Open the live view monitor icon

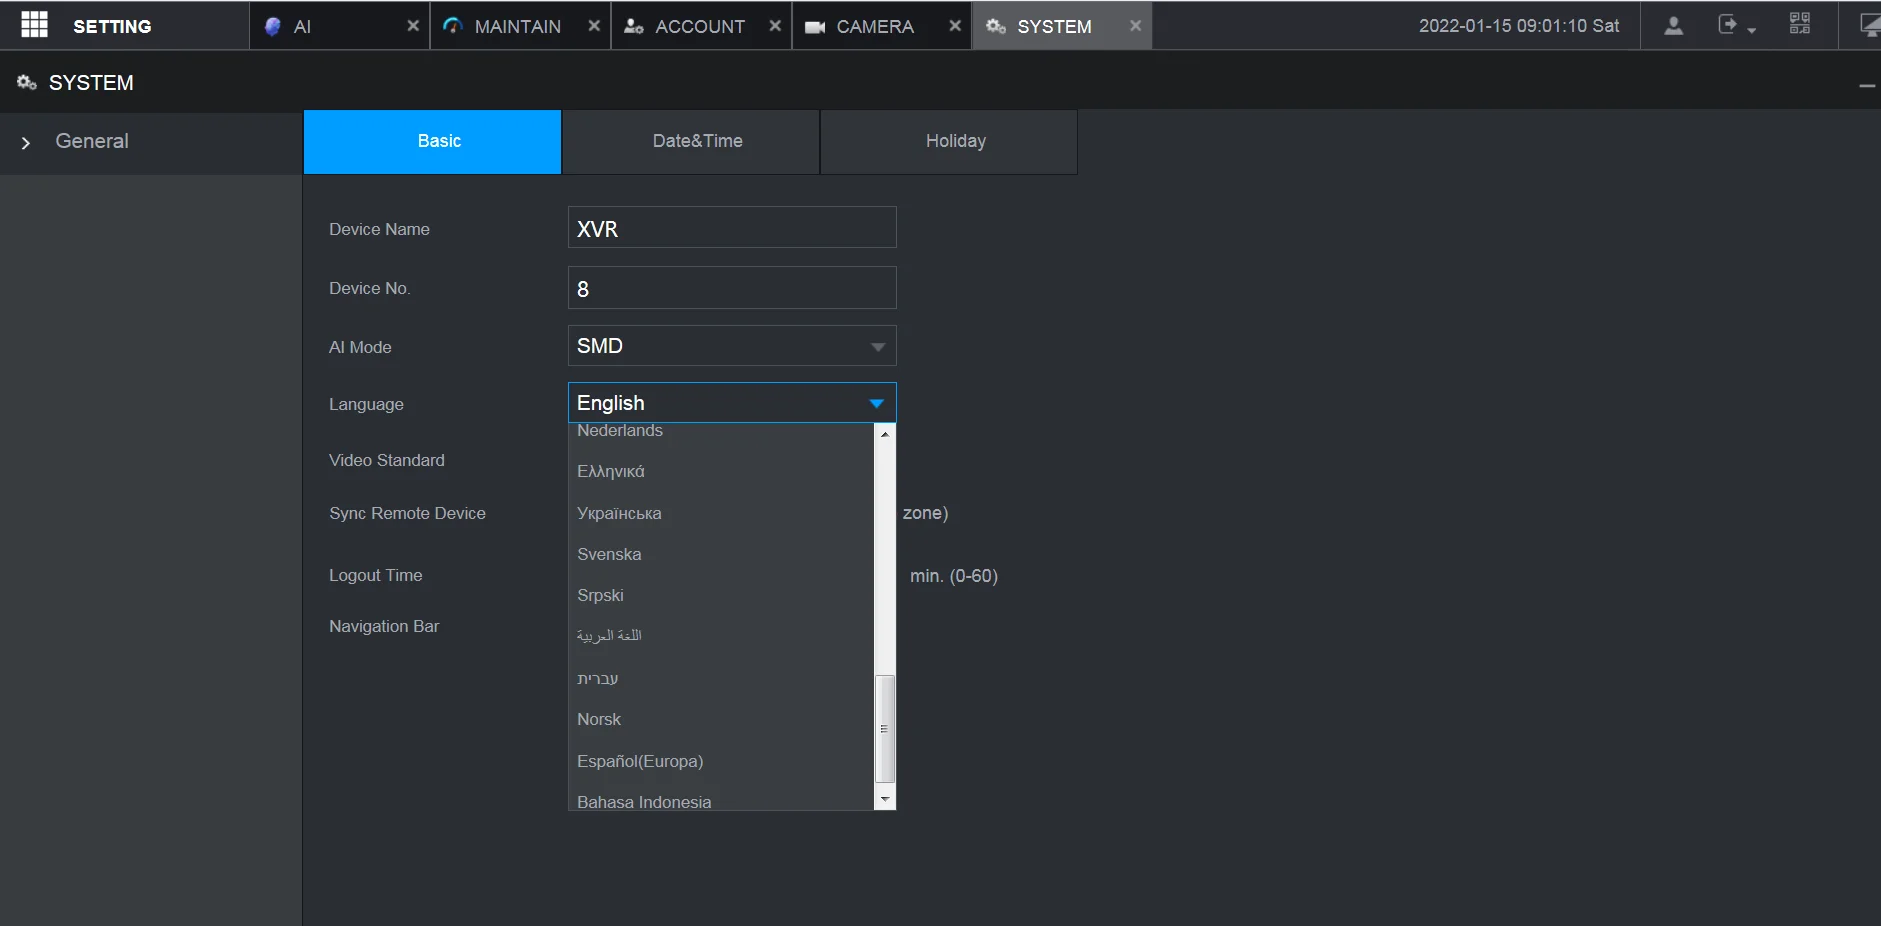[x=1870, y=25]
